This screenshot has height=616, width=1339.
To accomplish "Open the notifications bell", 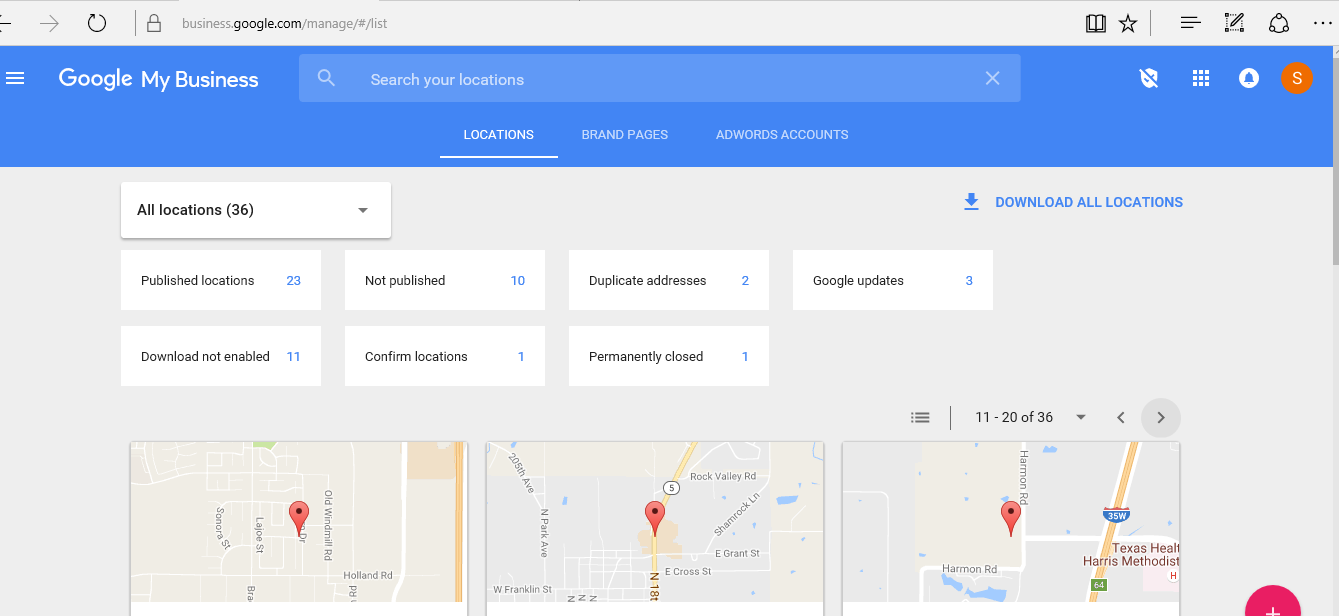I will (x=1248, y=78).
